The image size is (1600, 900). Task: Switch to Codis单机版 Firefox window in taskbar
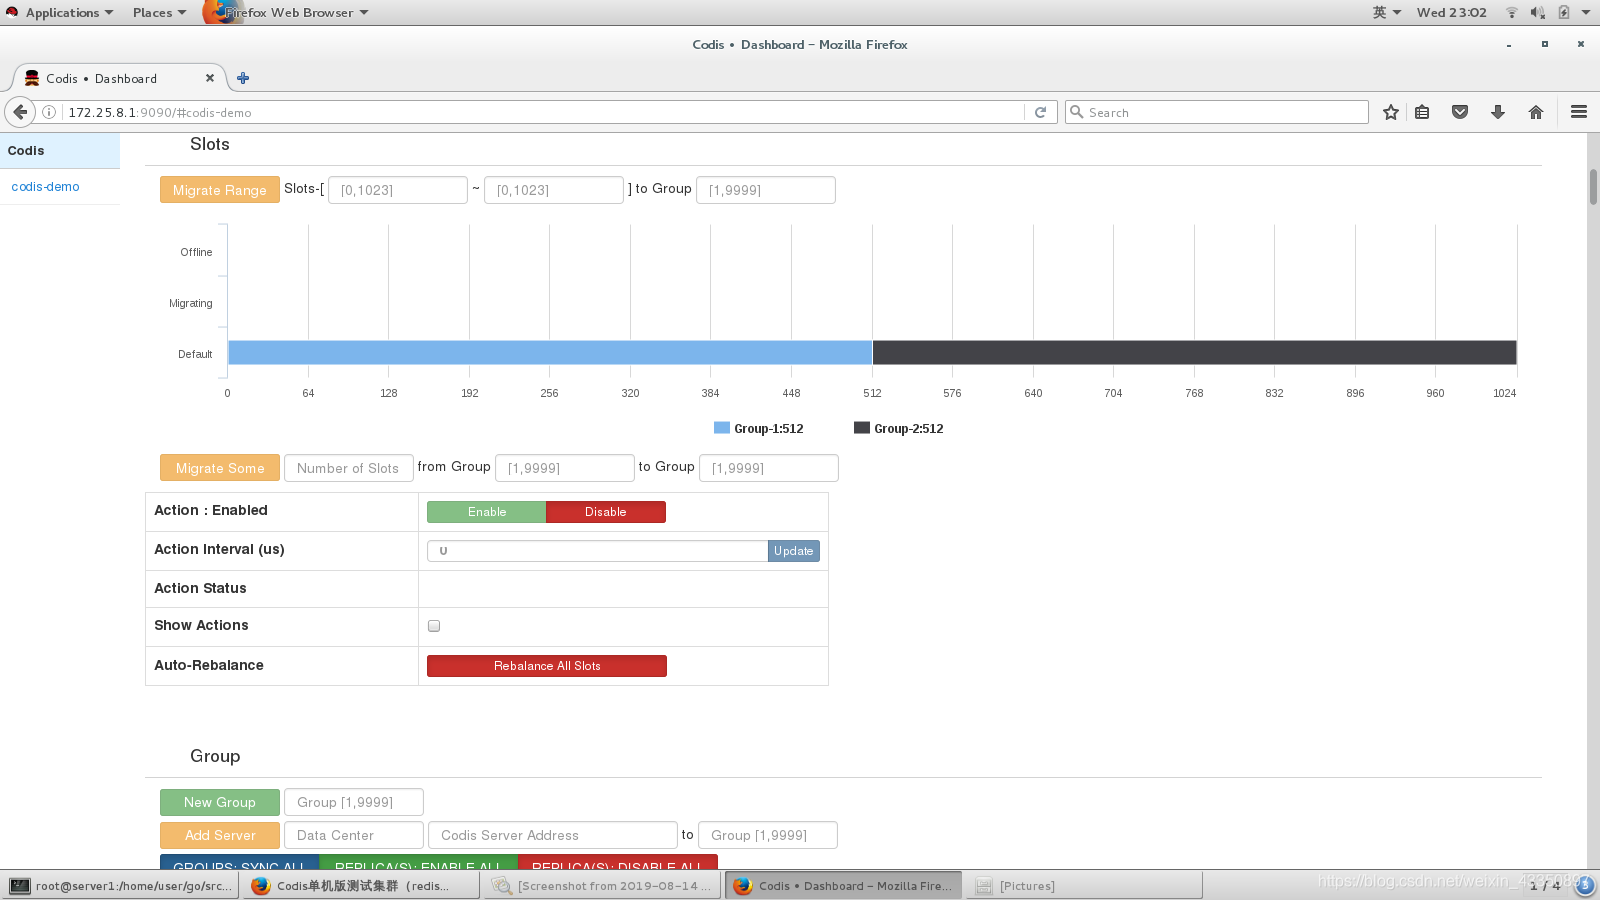362,885
